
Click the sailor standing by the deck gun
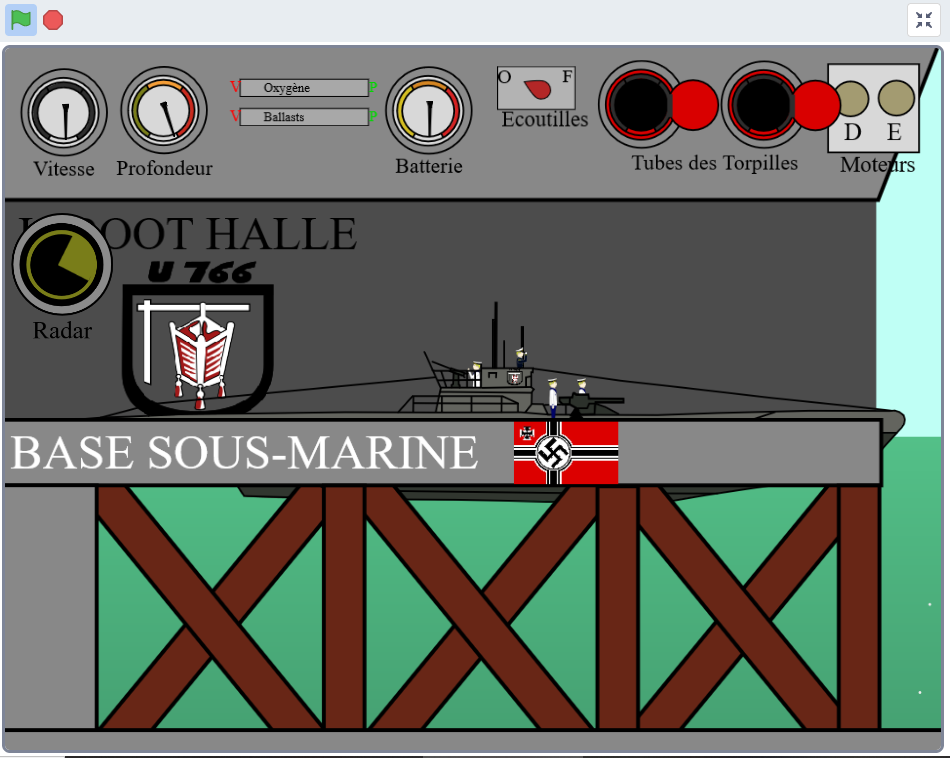(x=552, y=398)
